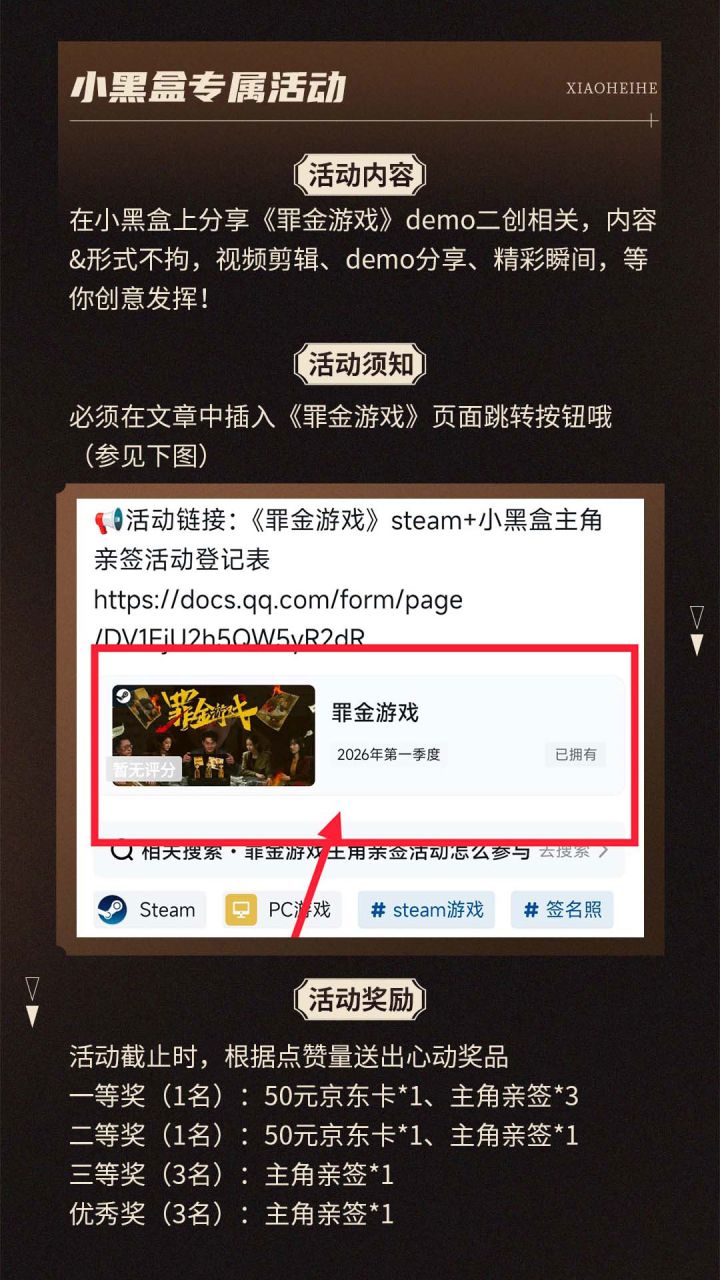Click the left-side downward triangle ornament

[x=32, y=1002]
